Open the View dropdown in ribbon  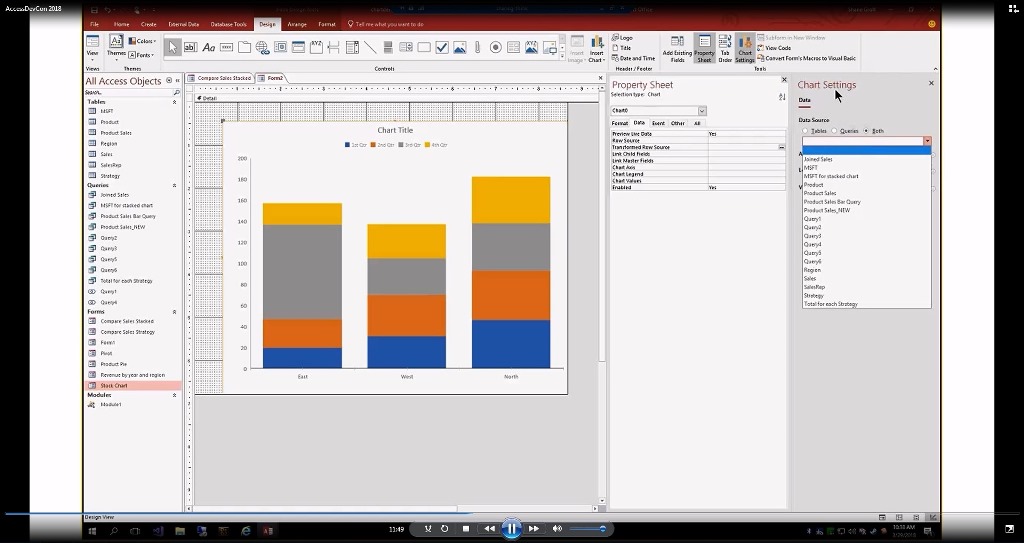coord(93,59)
